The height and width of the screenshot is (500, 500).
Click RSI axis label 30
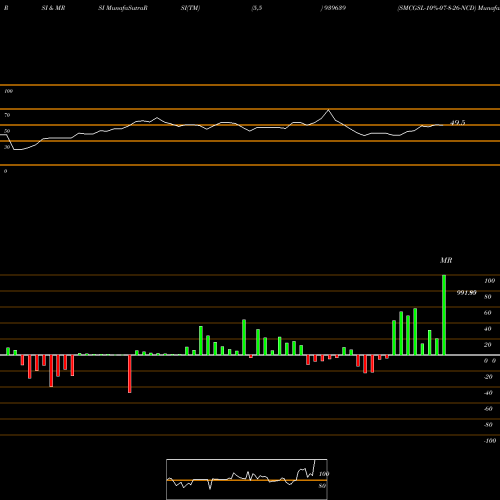pos(7,147)
